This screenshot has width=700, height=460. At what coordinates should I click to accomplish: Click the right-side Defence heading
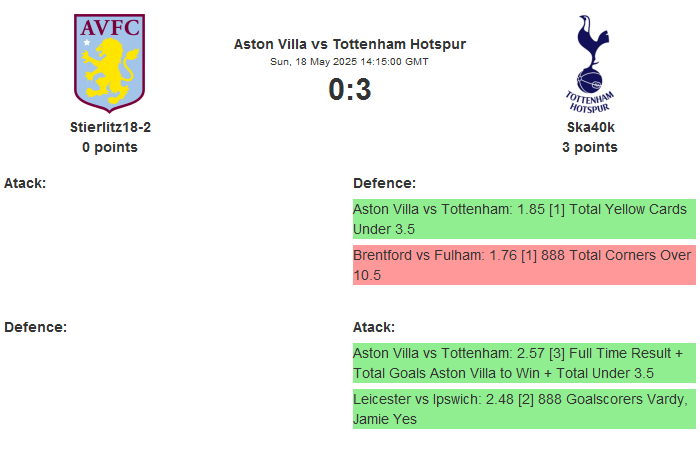(x=384, y=183)
